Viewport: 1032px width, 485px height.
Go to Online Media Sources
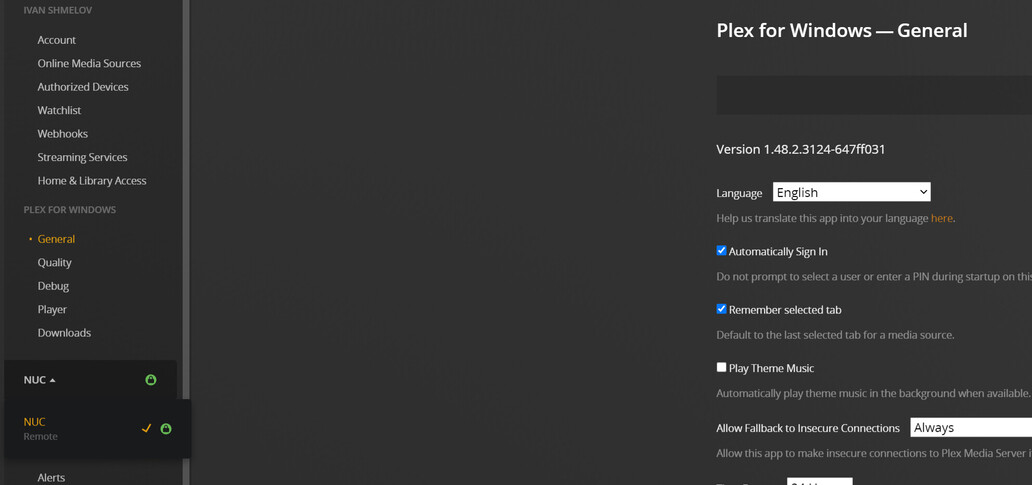pyautogui.click(x=89, y=63)
